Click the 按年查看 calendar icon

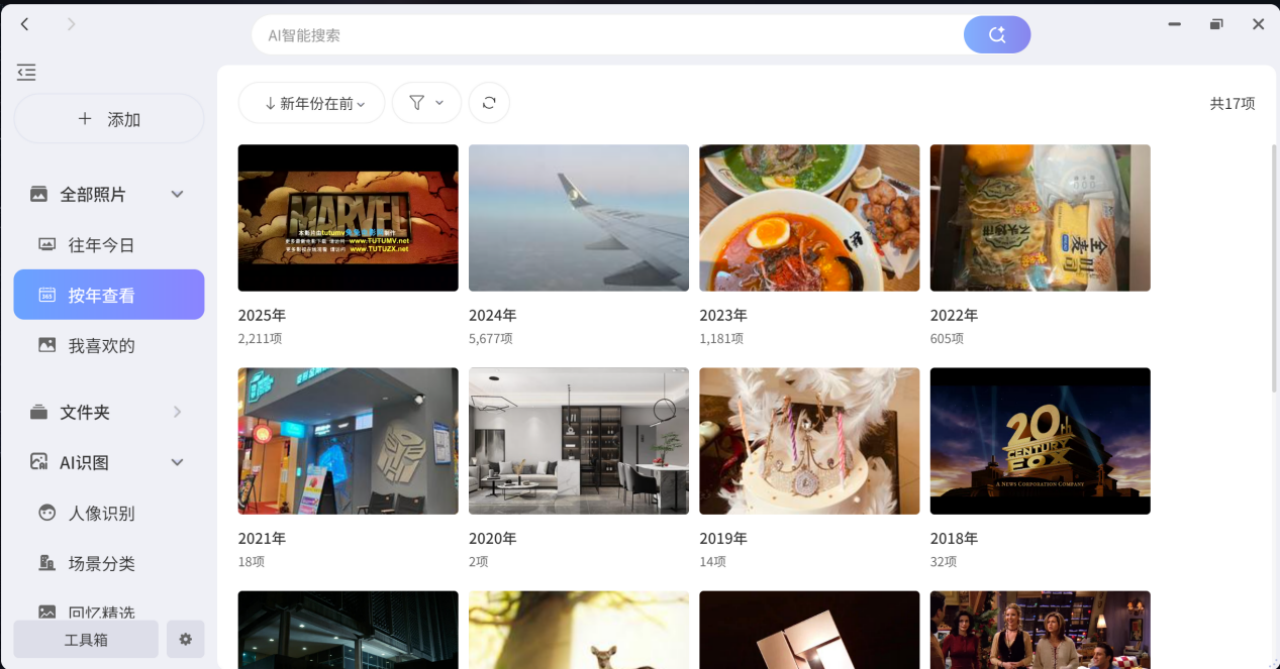pos(47,295)
